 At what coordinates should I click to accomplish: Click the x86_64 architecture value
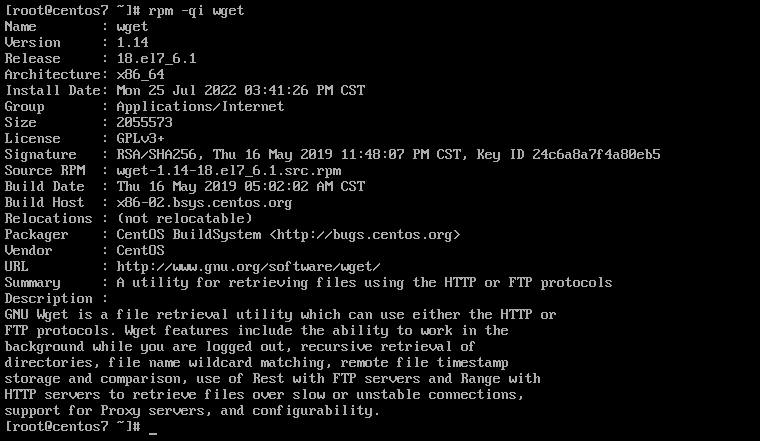(x=140, y=75)
